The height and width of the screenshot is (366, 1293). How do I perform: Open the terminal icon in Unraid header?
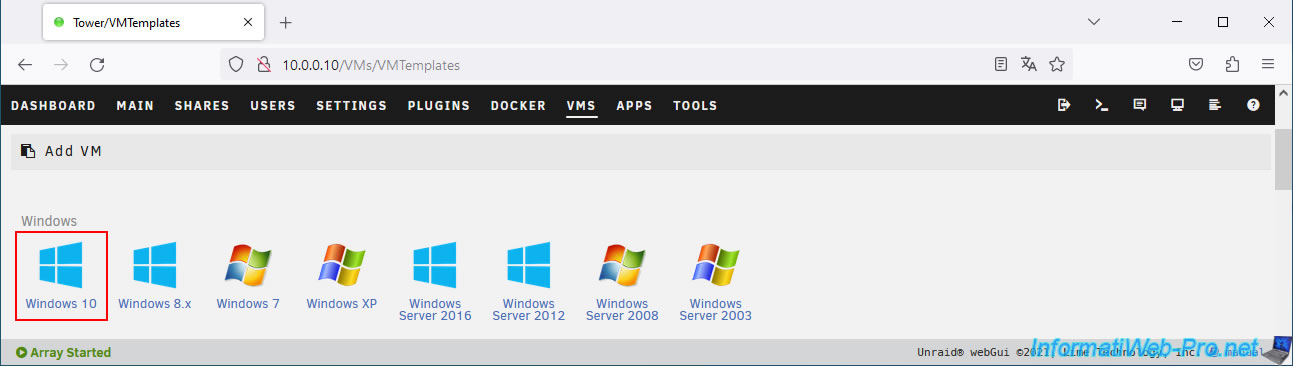tap(1102, 105)
